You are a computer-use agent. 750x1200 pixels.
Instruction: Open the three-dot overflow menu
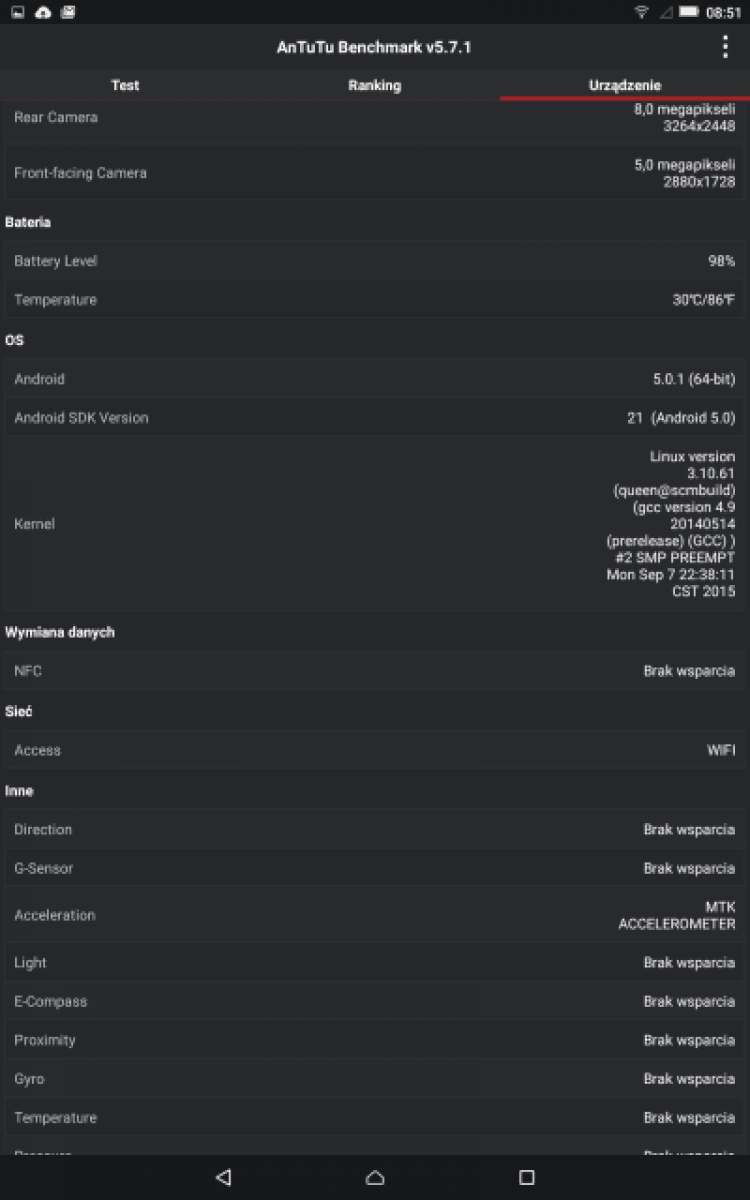click(725, 47)
